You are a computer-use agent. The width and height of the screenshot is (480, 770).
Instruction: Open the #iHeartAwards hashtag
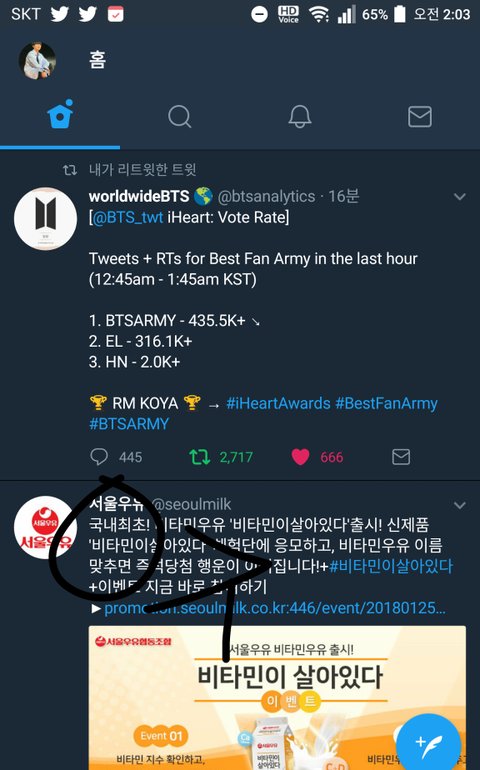point(278,404)
